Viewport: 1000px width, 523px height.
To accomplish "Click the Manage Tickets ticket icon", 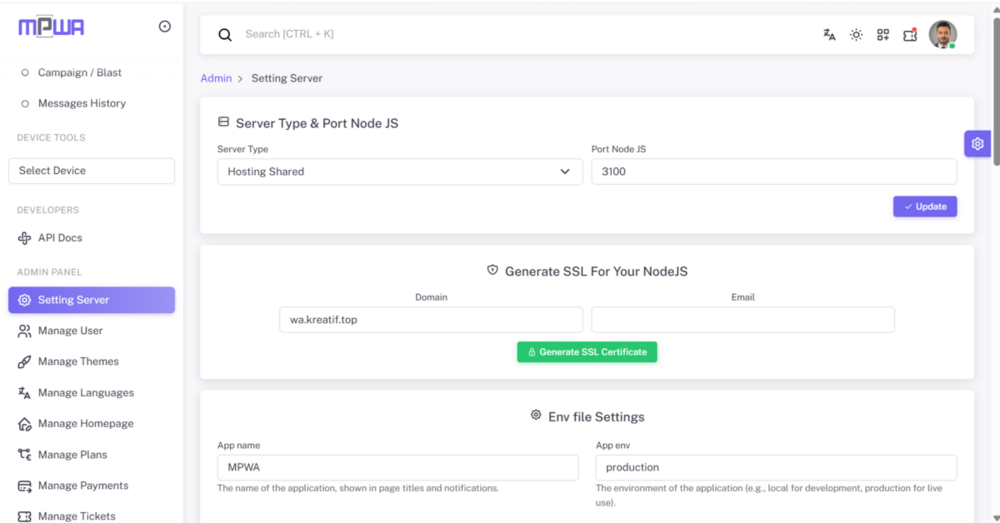I will pyautogui.click(x=24, y=516).
